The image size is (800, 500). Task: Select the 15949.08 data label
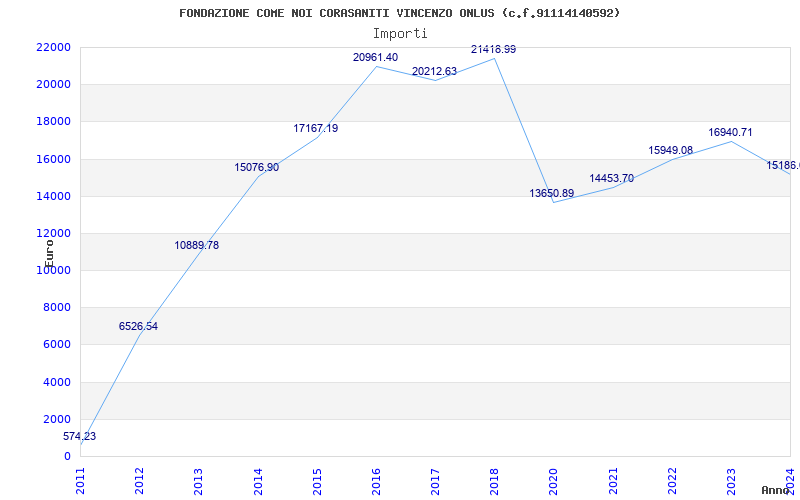[x=670, y=151]
